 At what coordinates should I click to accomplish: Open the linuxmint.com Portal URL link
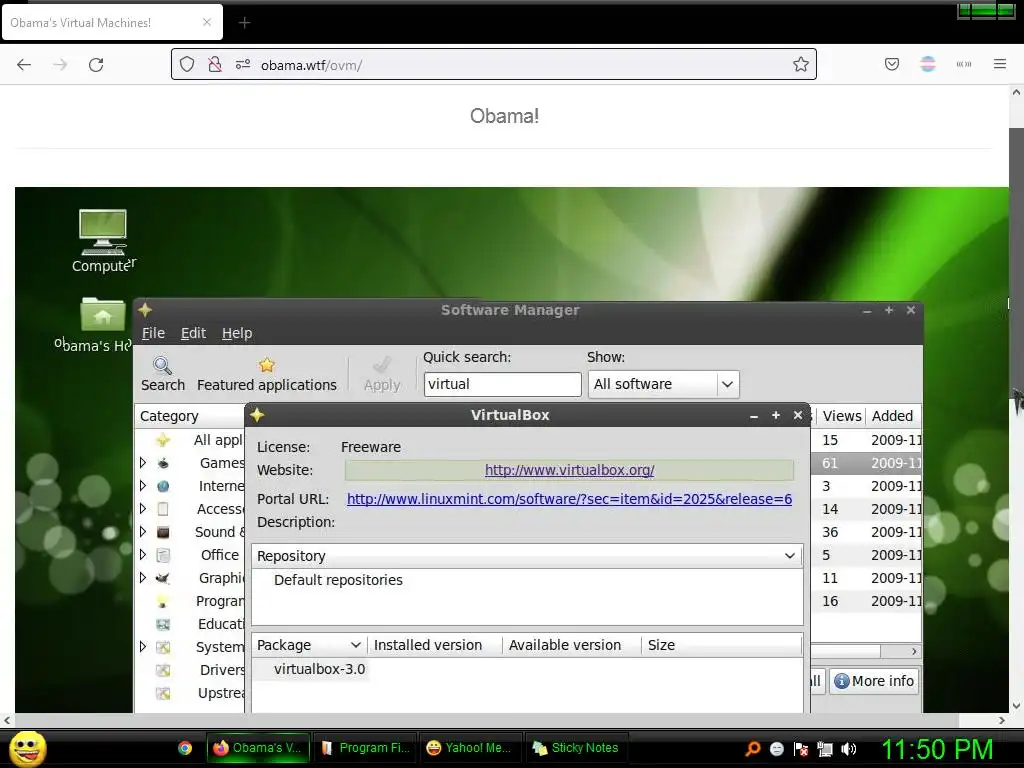(x=569, y=499)
